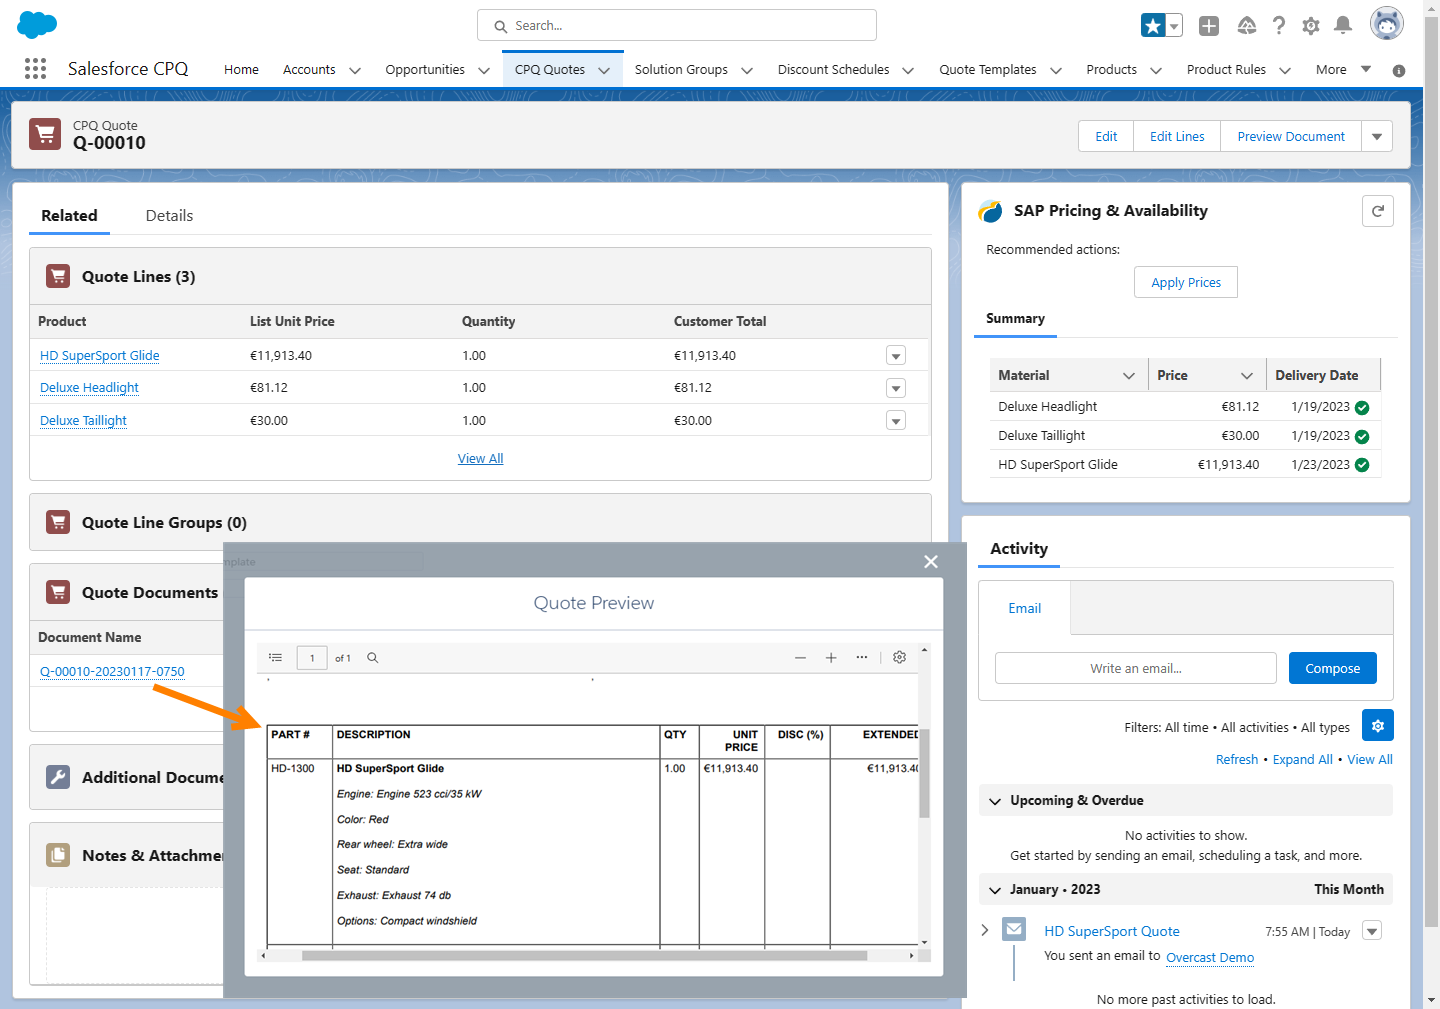This screenshot has width=1440, height=1009.
Task: Open the HD SuperSport Glide product link
Action: tap(100, 356)
